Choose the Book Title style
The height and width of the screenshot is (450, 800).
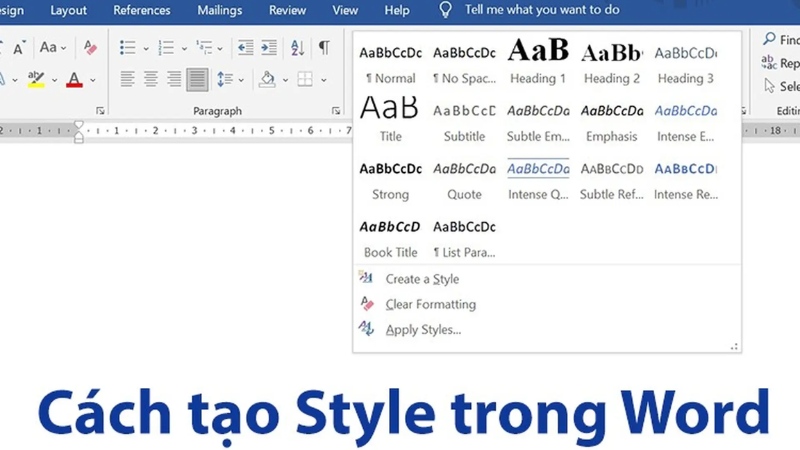coord(391,238)
